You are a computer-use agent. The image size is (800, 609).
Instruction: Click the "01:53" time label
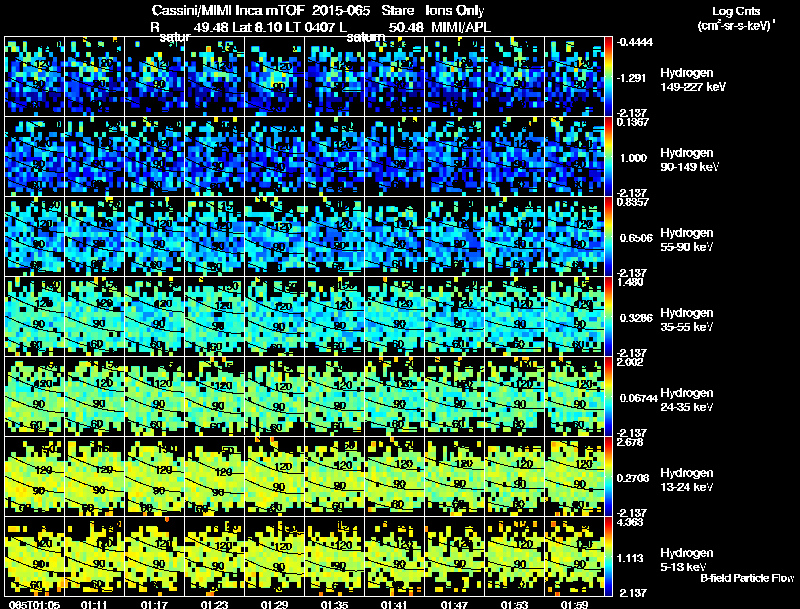[514, 604]
